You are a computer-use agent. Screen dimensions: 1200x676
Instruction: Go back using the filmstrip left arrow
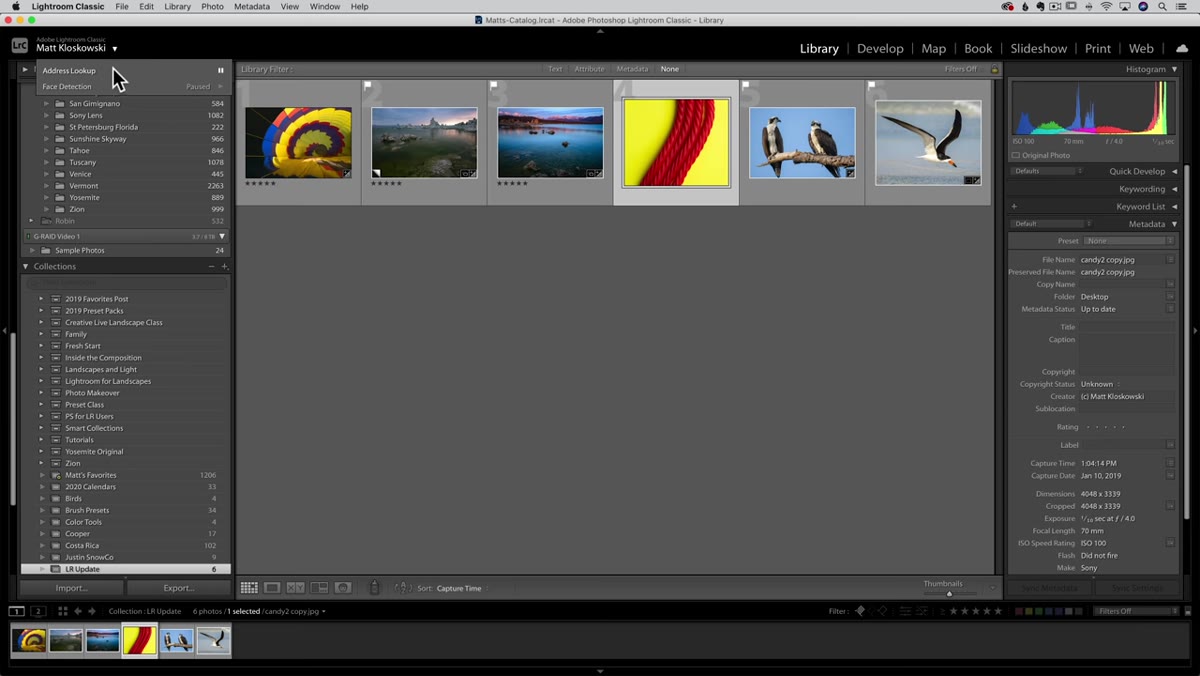78,611
